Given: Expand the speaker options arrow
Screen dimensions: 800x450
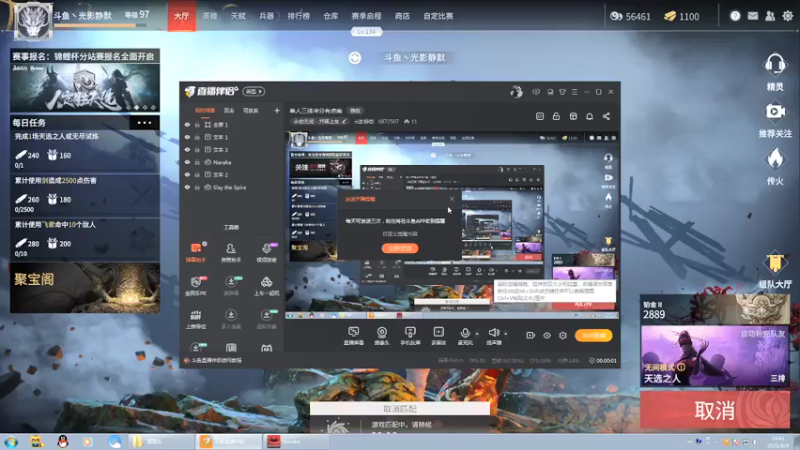Looking at the screenshot, I should 506,334.
